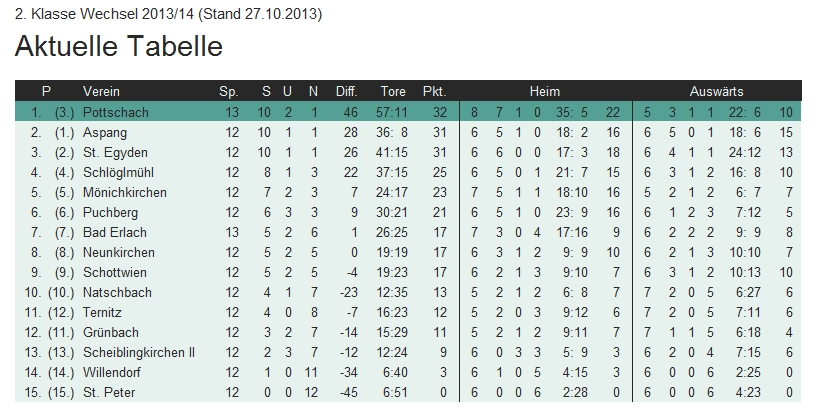Open the Aspang team entry
816x409 pixels.
coord(103,132)
